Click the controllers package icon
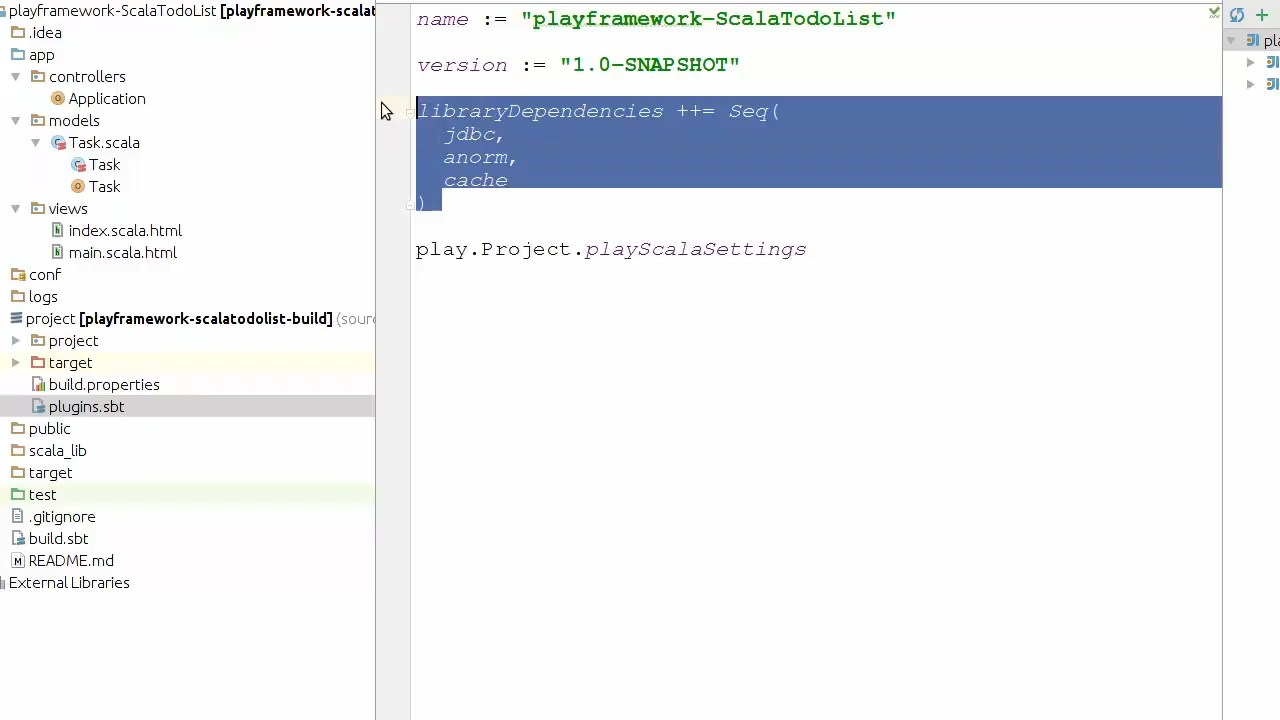This screenshot has height=720, width=1280. [38, 77]
